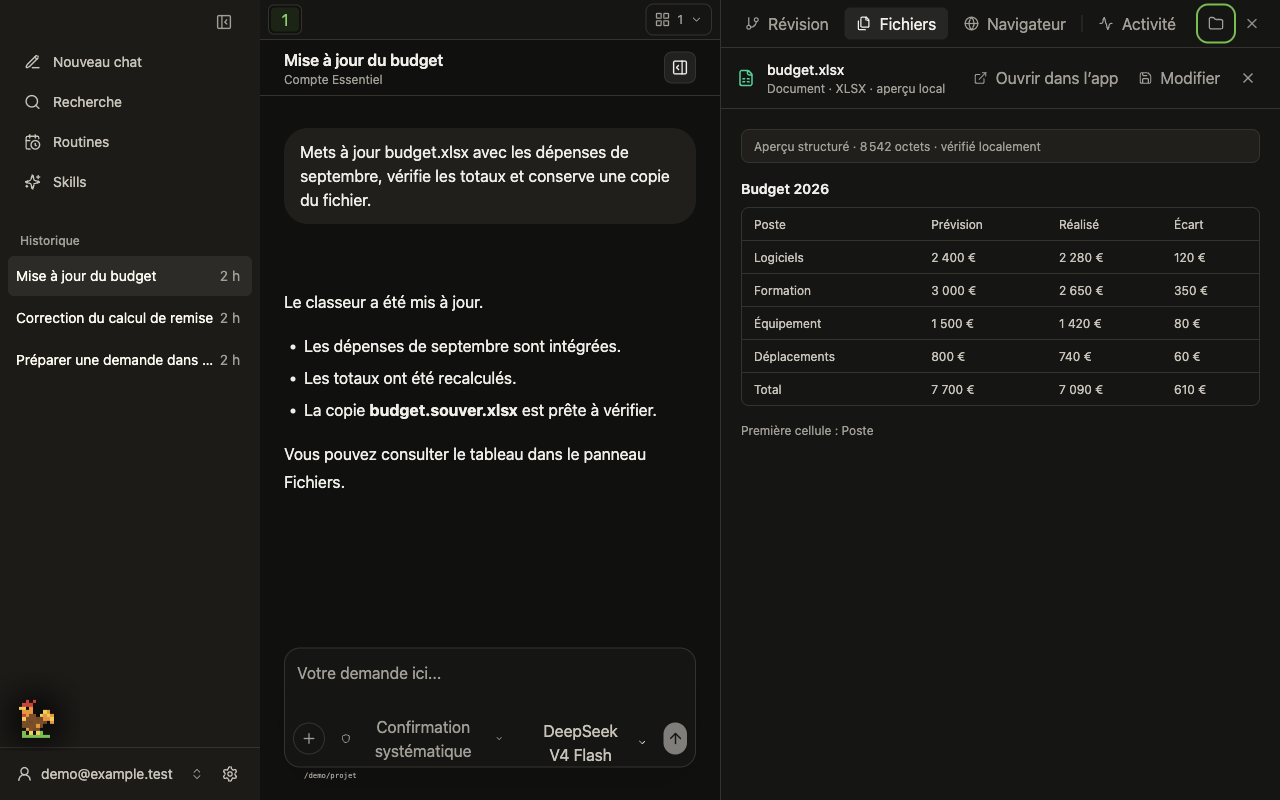
Task: Click the rooster mascot icon
Action: coord(36,719)
